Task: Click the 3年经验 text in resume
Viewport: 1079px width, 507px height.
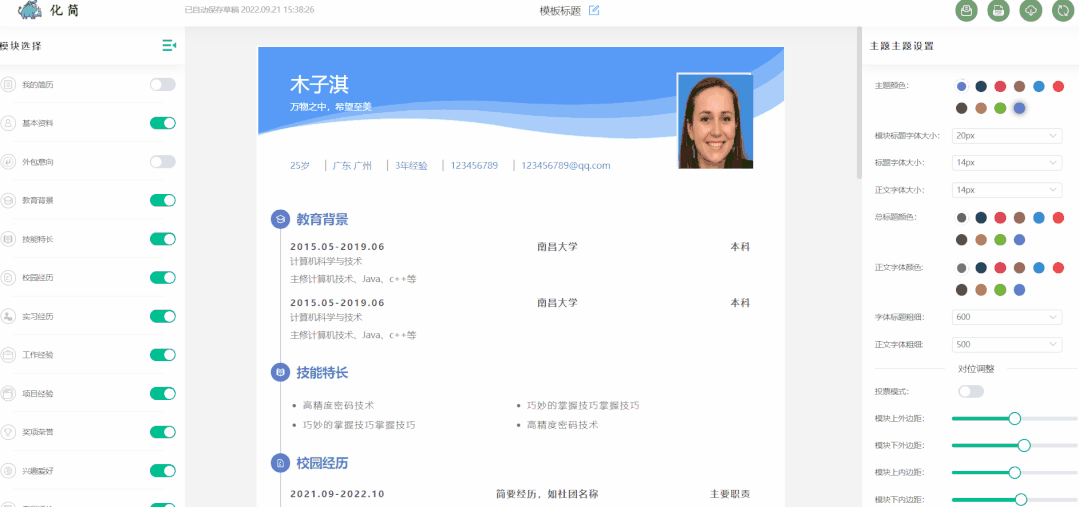Action: point(411,166)
